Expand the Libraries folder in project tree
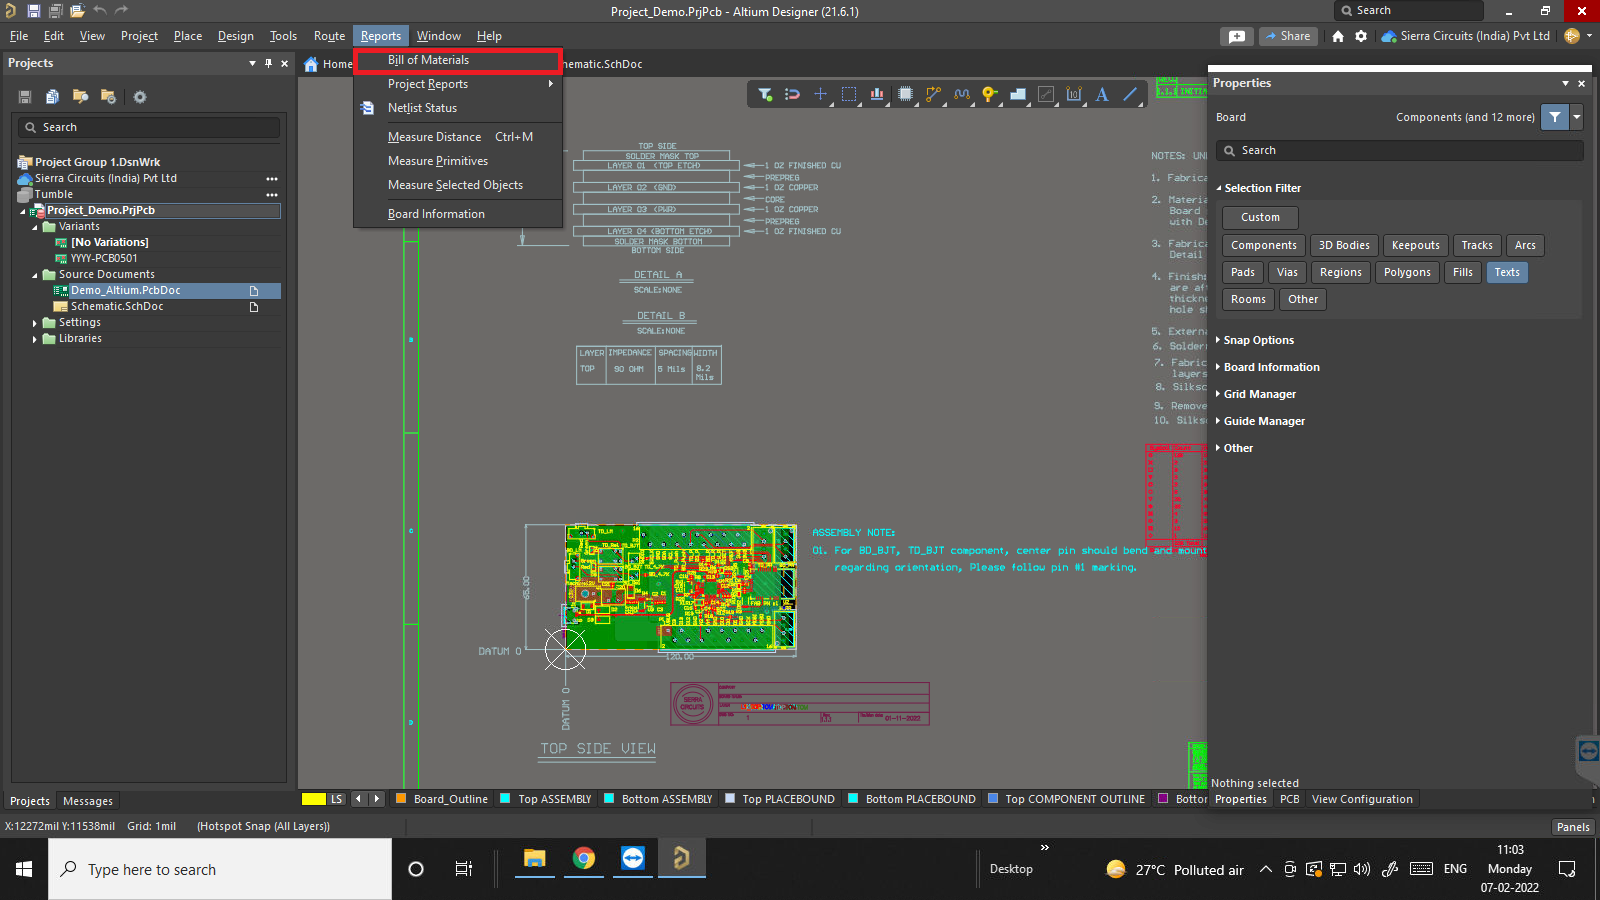The height and width of the screenshot is (900, 1600). pos(35,339)
